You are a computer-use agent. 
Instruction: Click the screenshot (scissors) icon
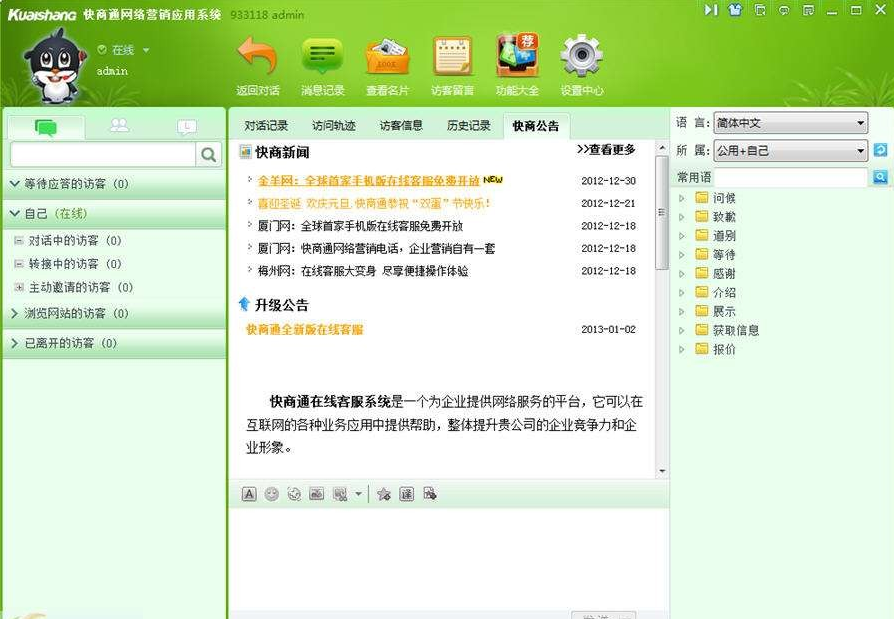click(x=340, y=494)
